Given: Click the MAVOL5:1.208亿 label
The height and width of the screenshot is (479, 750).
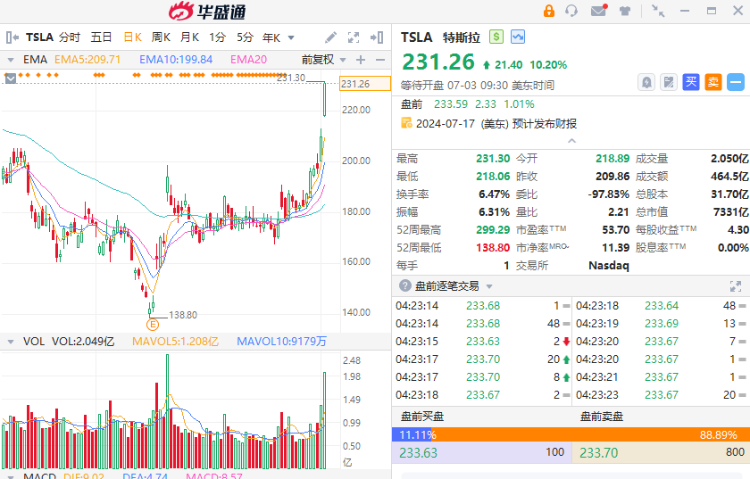Looking at the screenshot, I should pos(176,342).
